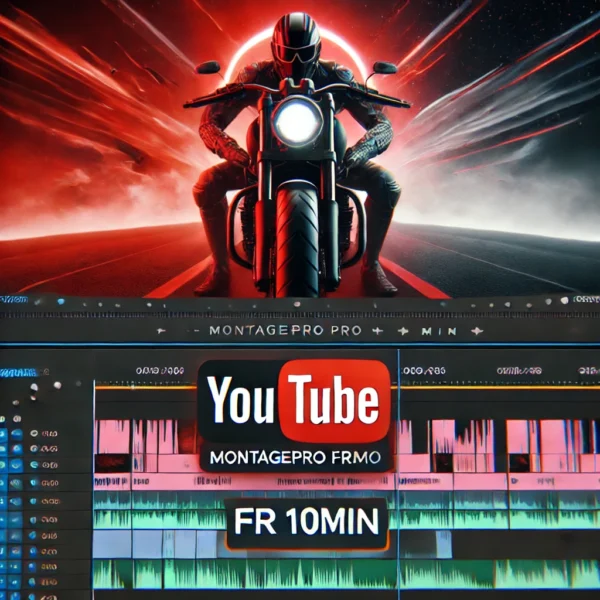Click the MONTAGEPRO PRO title text

click(x=285, y=331)
